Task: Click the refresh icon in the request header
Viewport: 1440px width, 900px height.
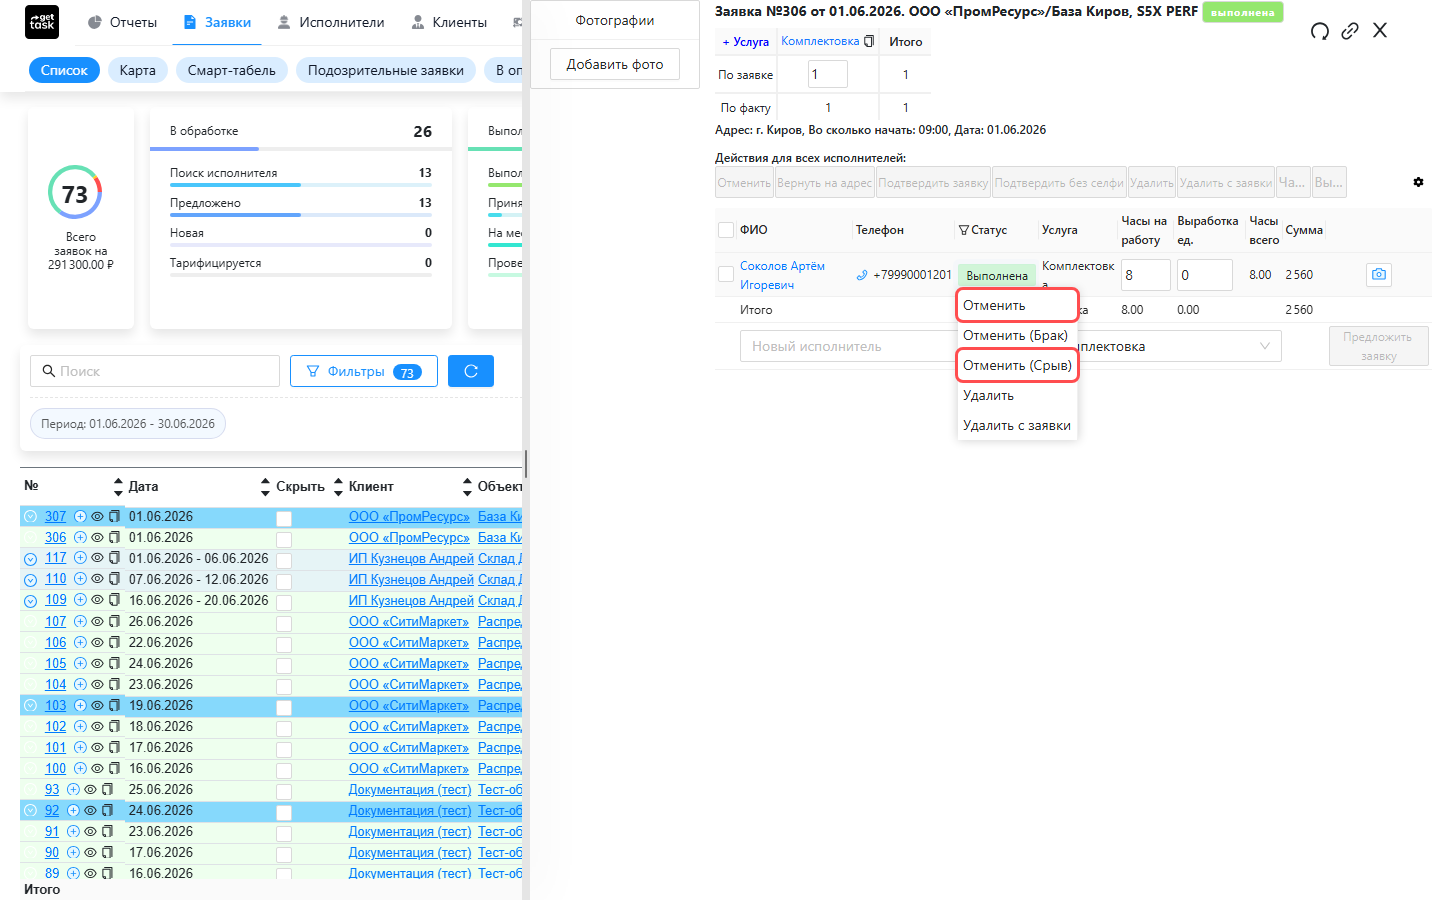Action: (1320, 31)
